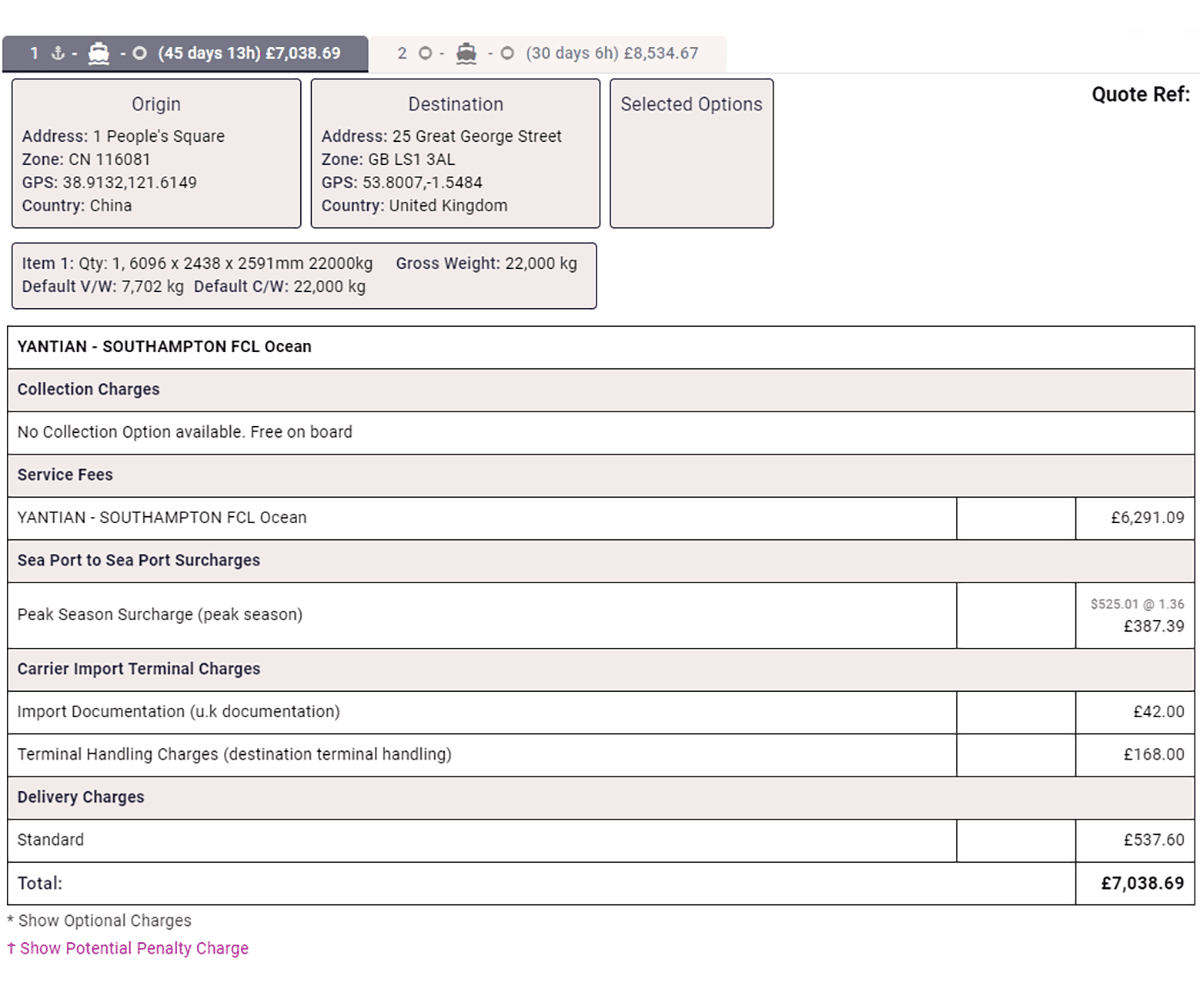Click the anchor icon in quote tab 1
Viewport: 1200px width, 1000px height.
58,54
